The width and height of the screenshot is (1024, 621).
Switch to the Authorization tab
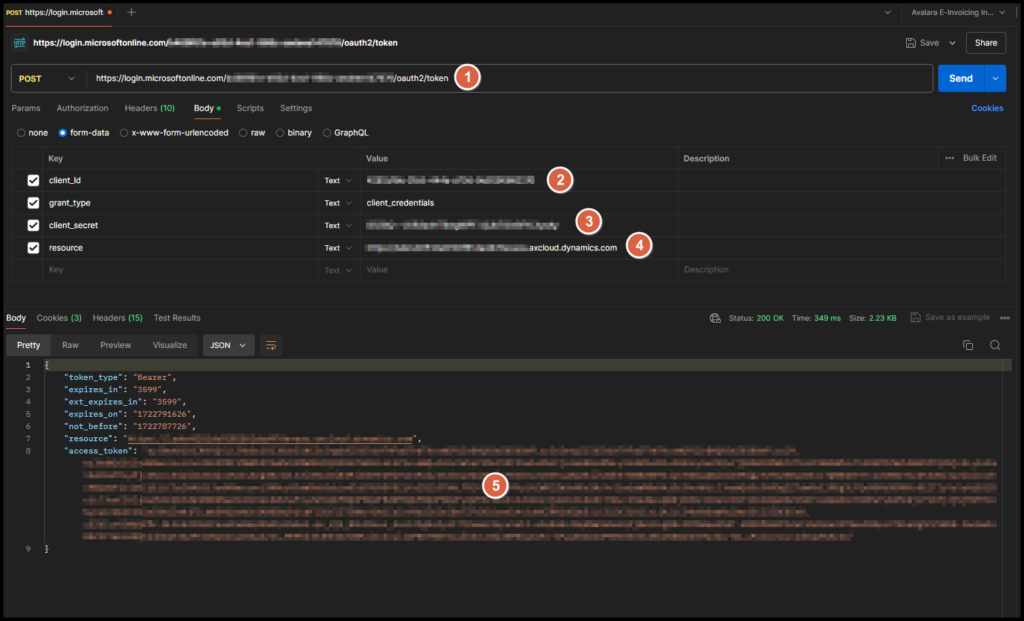coord(82,108)
